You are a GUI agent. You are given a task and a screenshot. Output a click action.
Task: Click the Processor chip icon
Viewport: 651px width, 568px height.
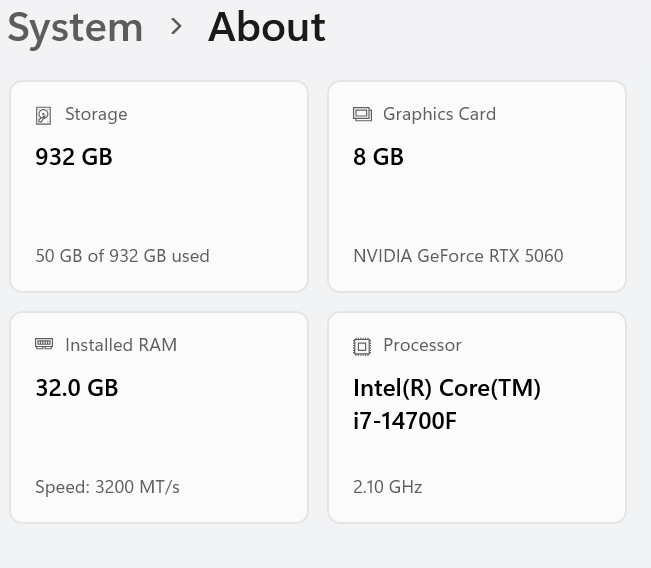coord(362,346)
